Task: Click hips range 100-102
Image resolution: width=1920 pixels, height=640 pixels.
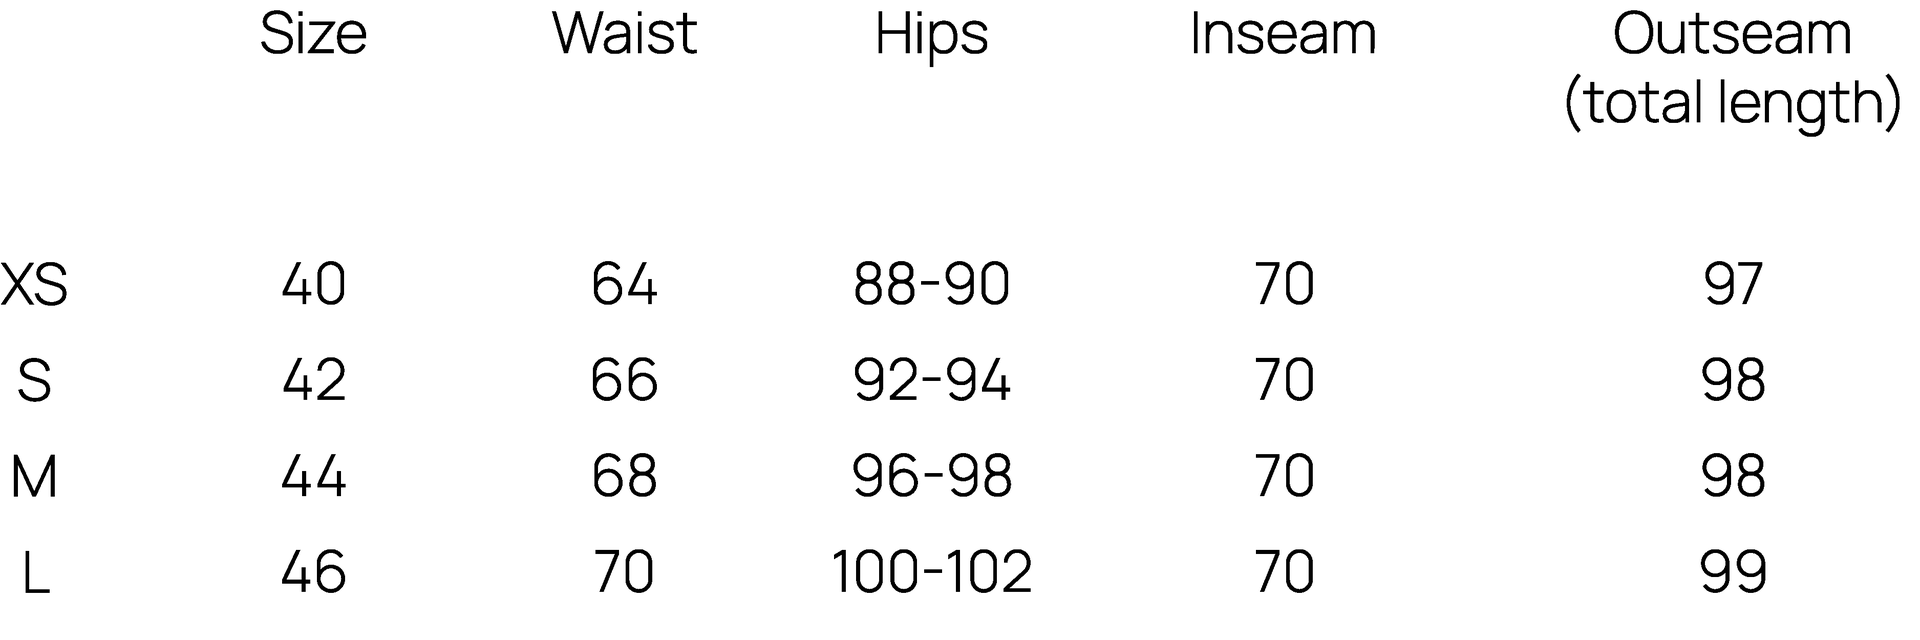Action: tap(931, 573)
